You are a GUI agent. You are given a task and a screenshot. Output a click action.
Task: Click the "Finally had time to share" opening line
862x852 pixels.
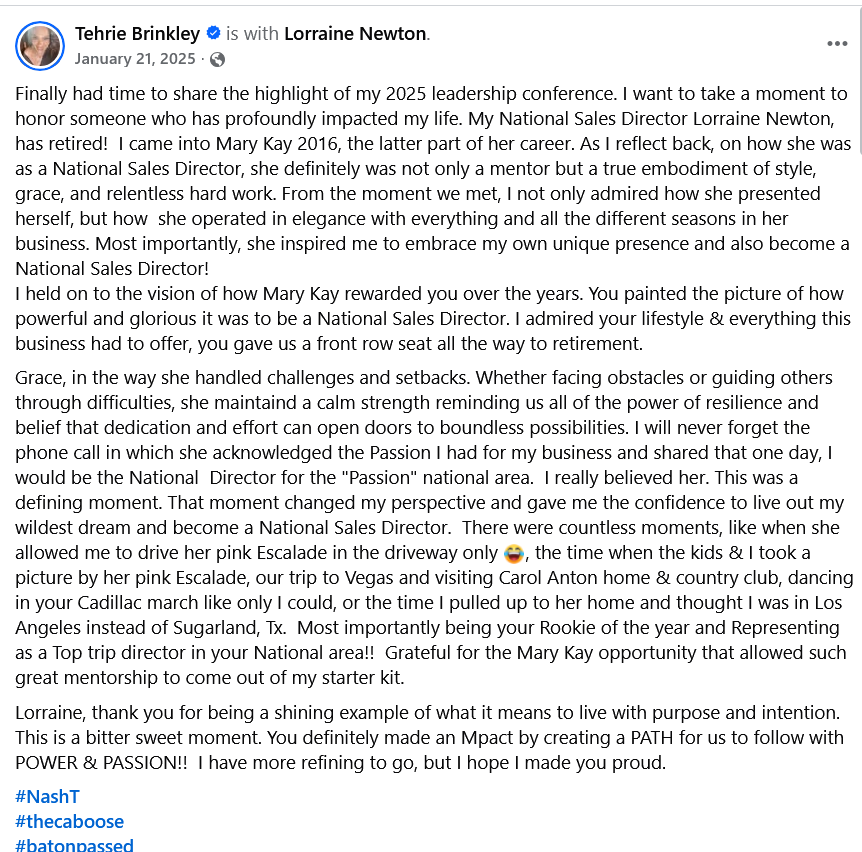click(120, 94)
